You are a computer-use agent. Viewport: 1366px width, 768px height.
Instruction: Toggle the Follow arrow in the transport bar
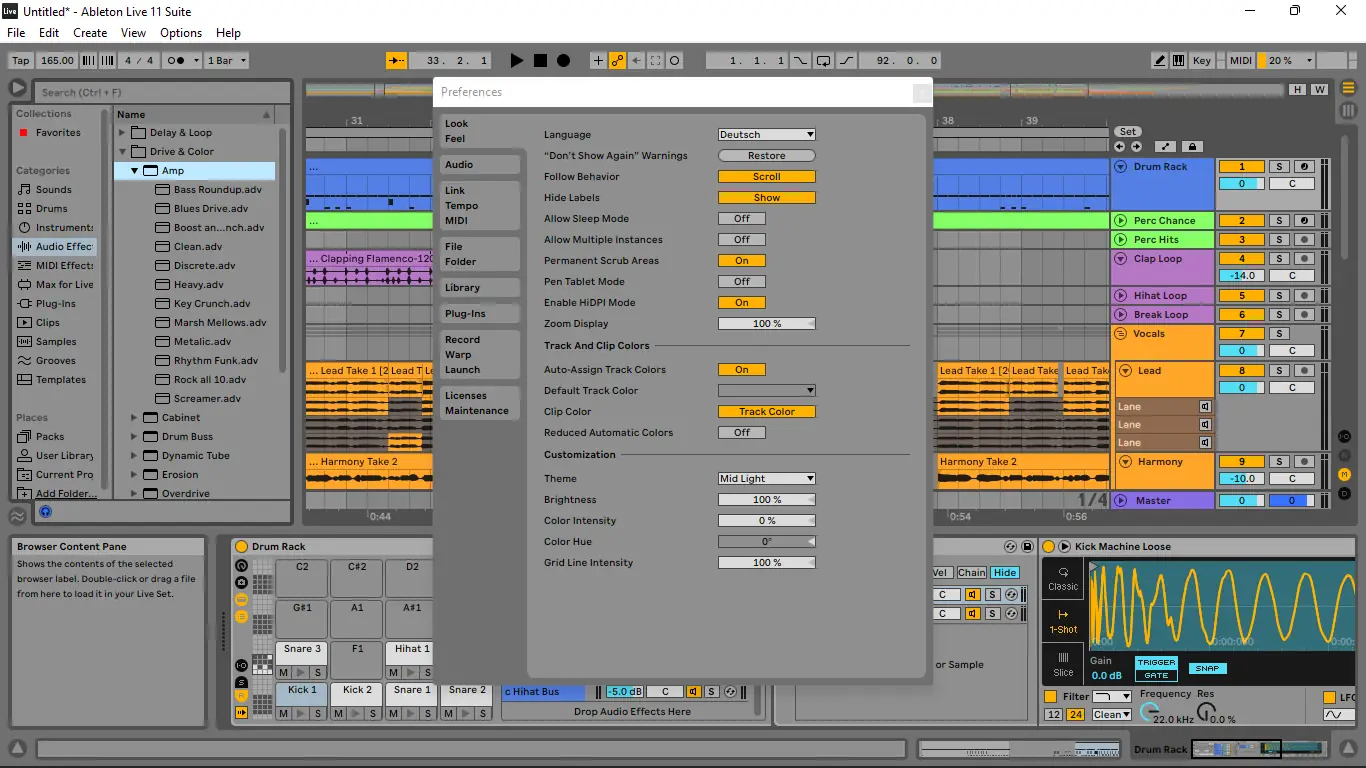coord(397,61)
